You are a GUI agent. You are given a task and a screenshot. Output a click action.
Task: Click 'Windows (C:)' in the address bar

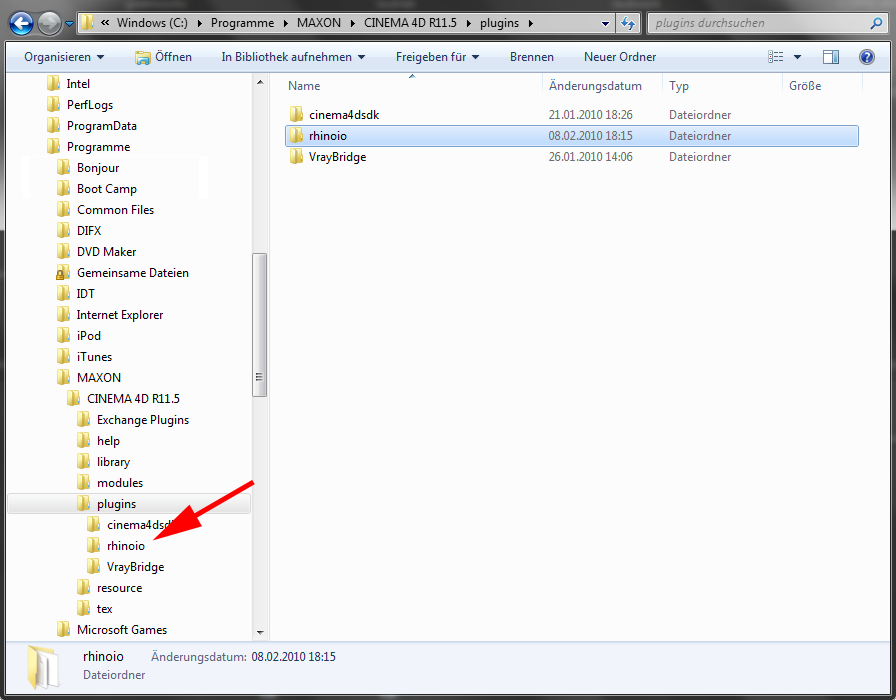click(x=152, y=23)
